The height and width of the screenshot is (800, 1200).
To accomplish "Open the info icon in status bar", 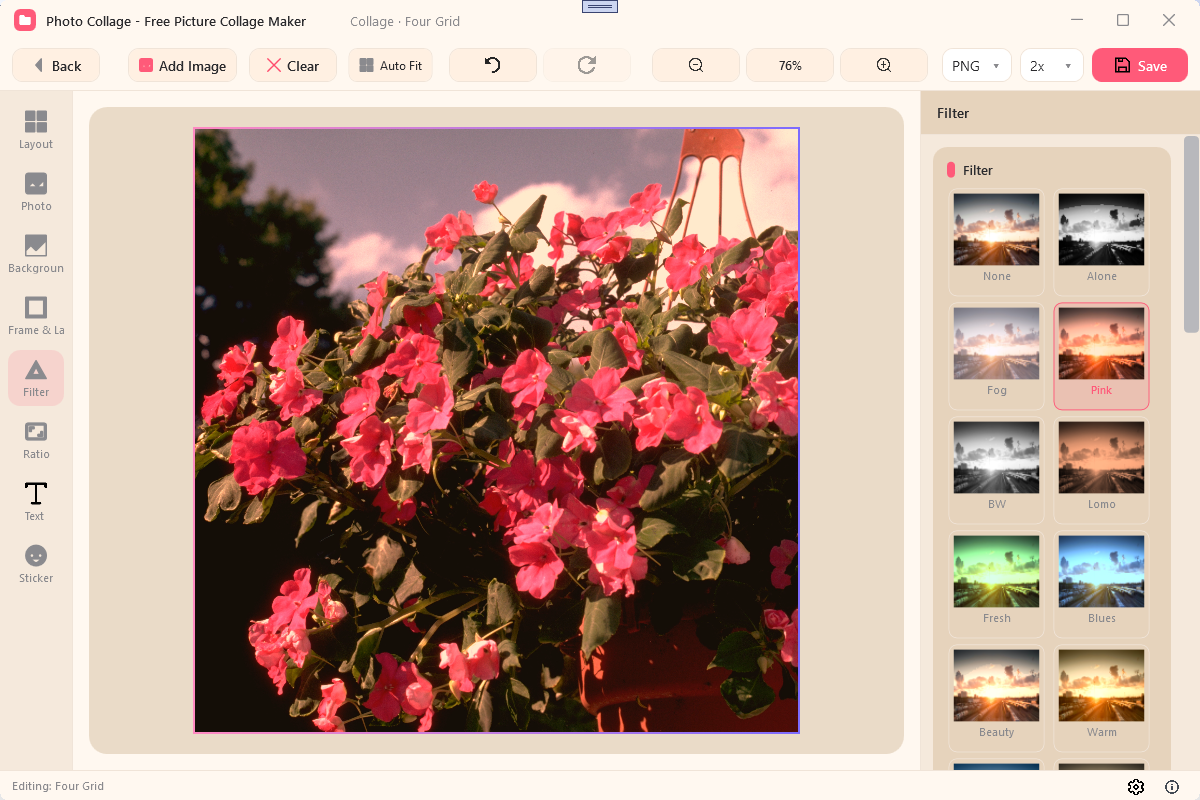I will click(x=1172, y=787).
